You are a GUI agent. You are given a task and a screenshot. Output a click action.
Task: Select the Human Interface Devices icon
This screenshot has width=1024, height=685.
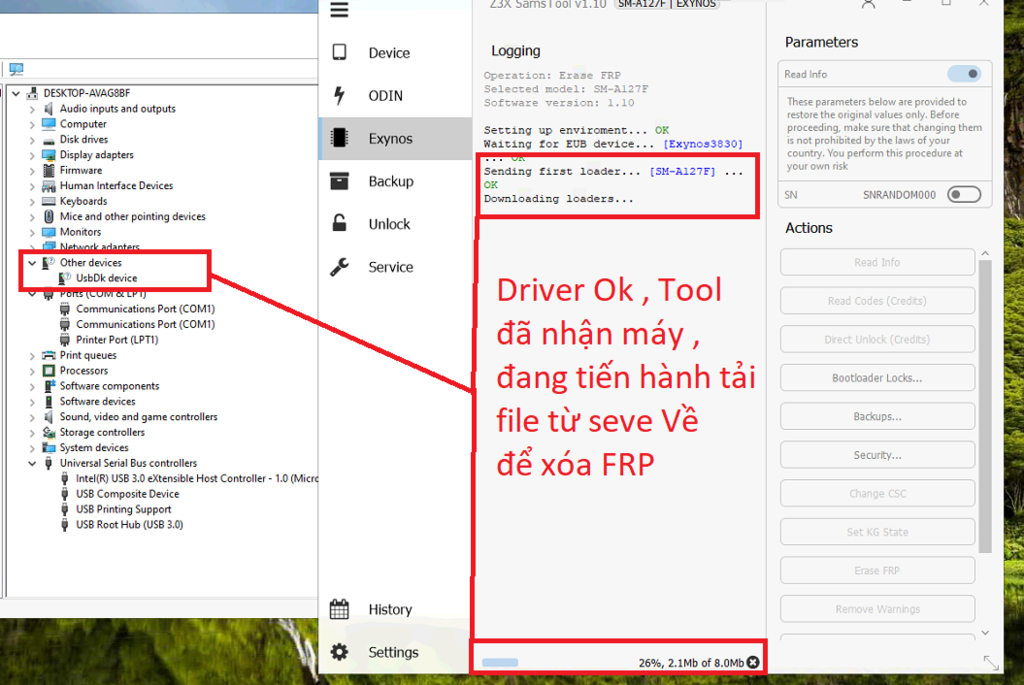click(x=48, y=185)
